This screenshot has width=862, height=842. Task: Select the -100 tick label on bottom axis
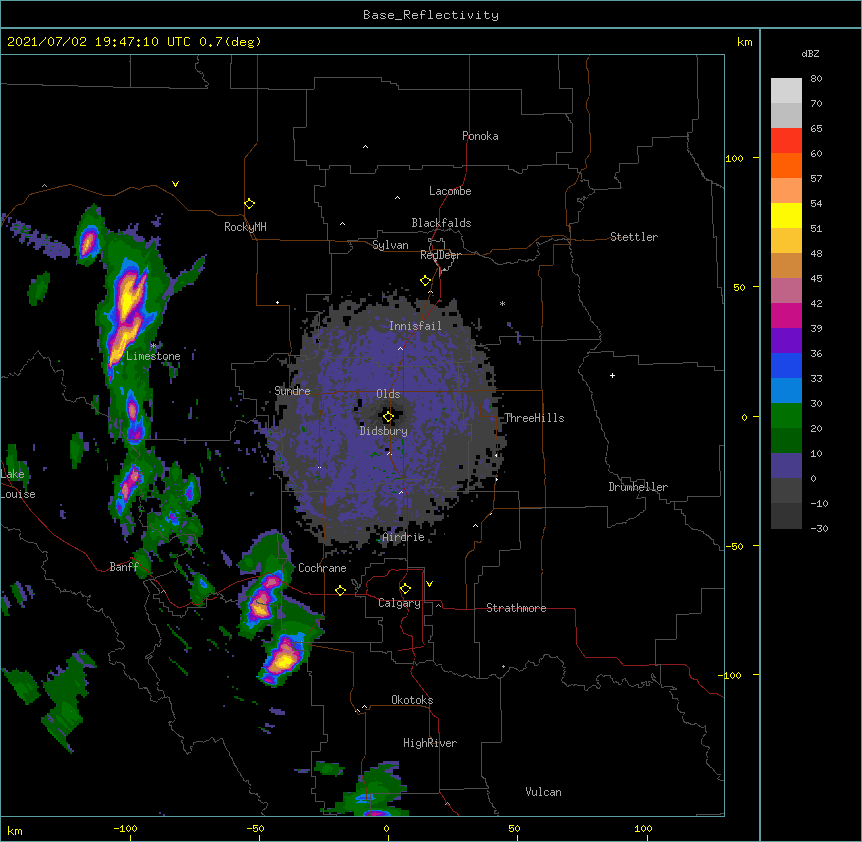click(125, 828)
